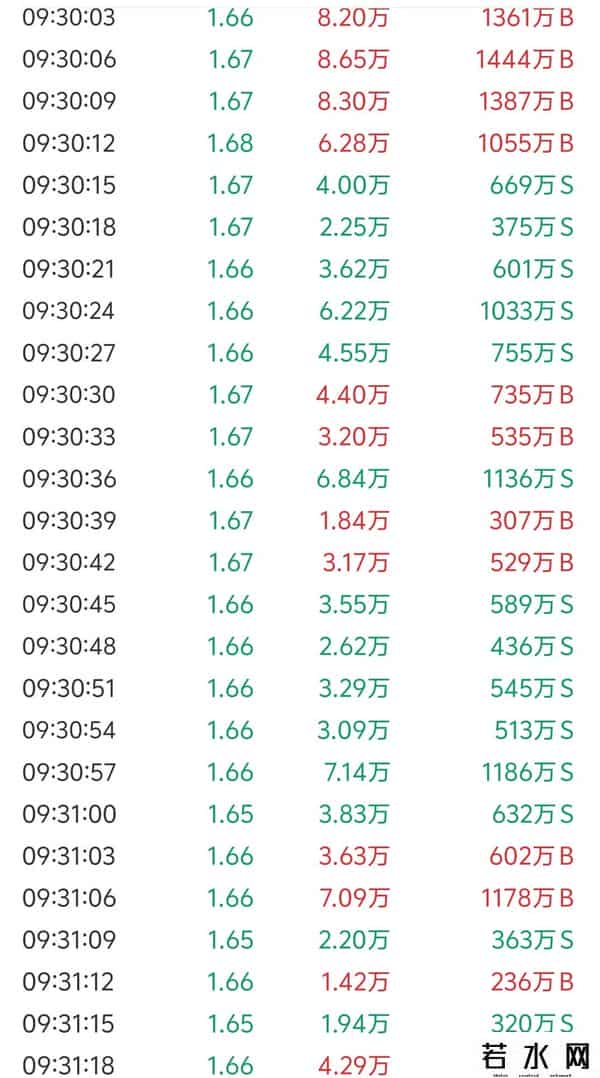The width and height of the screenshot is (600, 1078).
Task: Select the 3.62万 volume value
Action: 352,269
